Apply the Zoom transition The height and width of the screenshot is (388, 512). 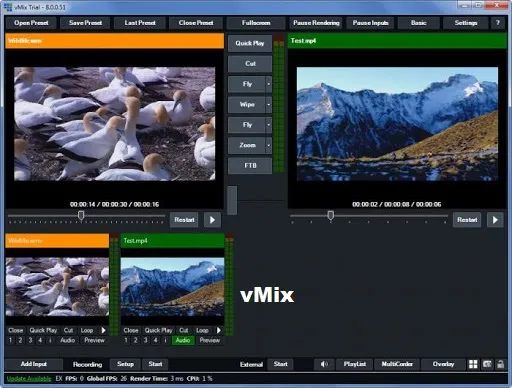point(247,145)
